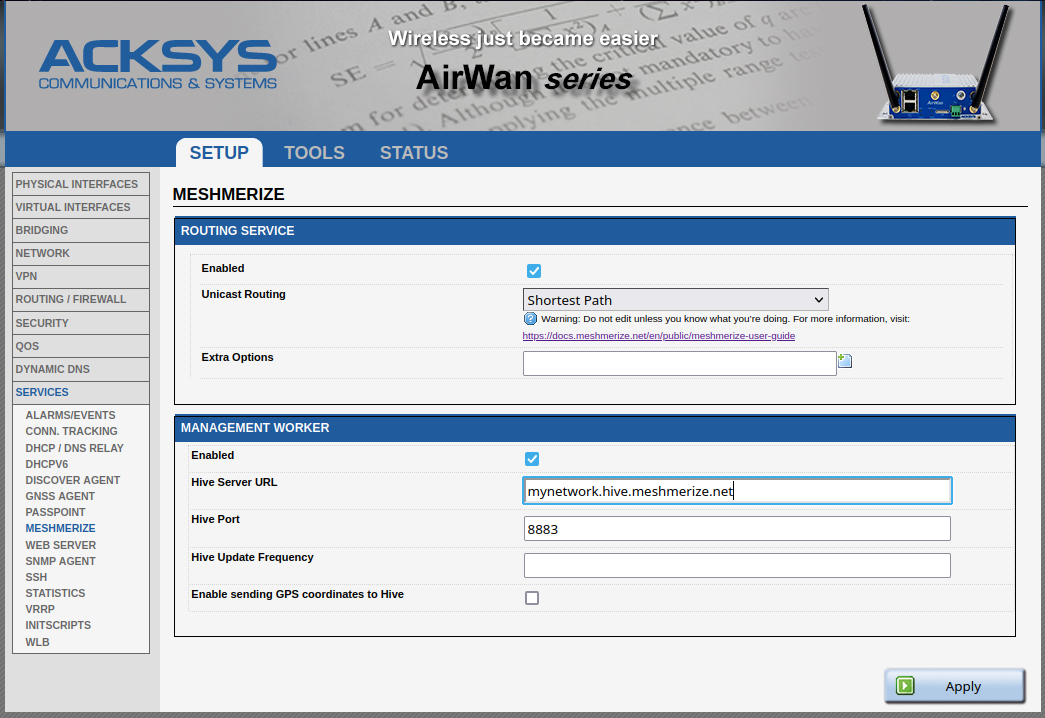Disable the Routing Service Enabled checkbox
This screenshot has width=1045, height=718.
coord(534,271)
